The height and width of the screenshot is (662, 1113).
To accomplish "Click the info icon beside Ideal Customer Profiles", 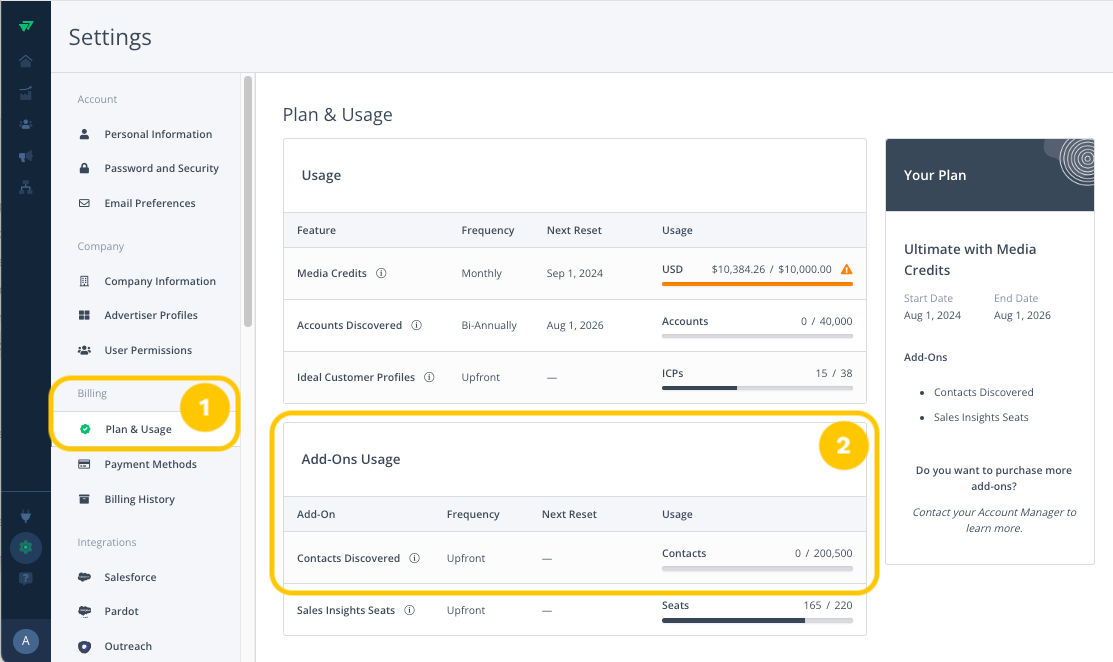I will (429, 377).
